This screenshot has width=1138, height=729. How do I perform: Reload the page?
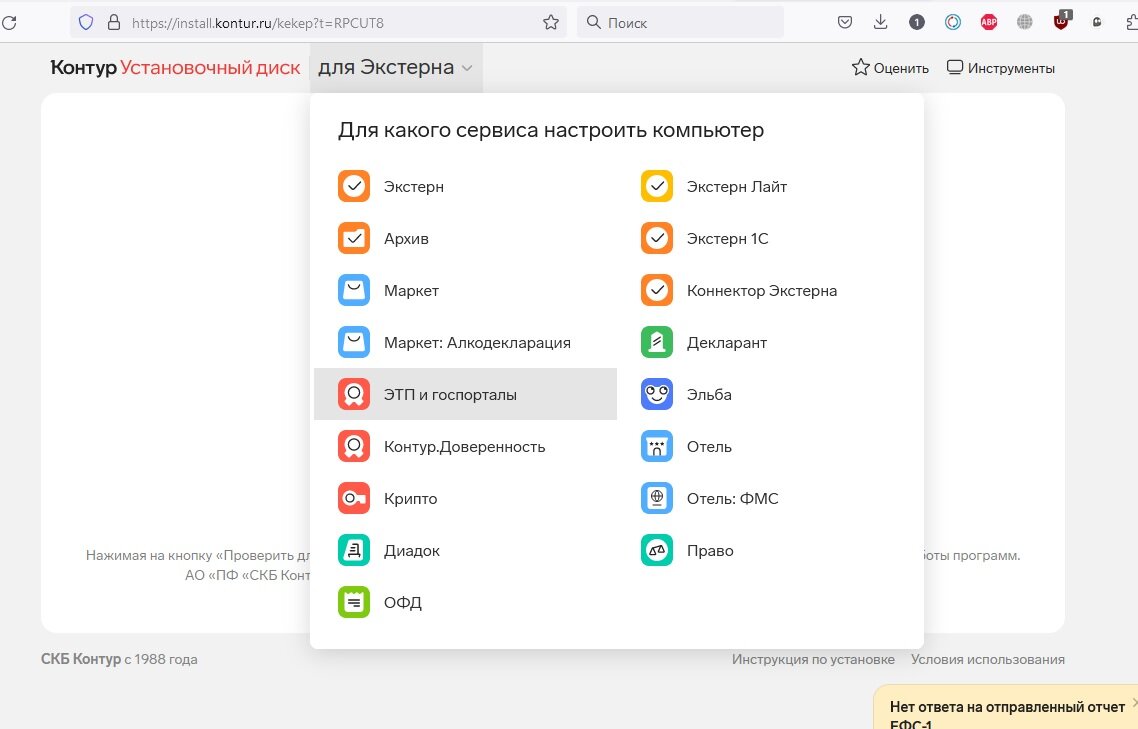pos(9,23)
